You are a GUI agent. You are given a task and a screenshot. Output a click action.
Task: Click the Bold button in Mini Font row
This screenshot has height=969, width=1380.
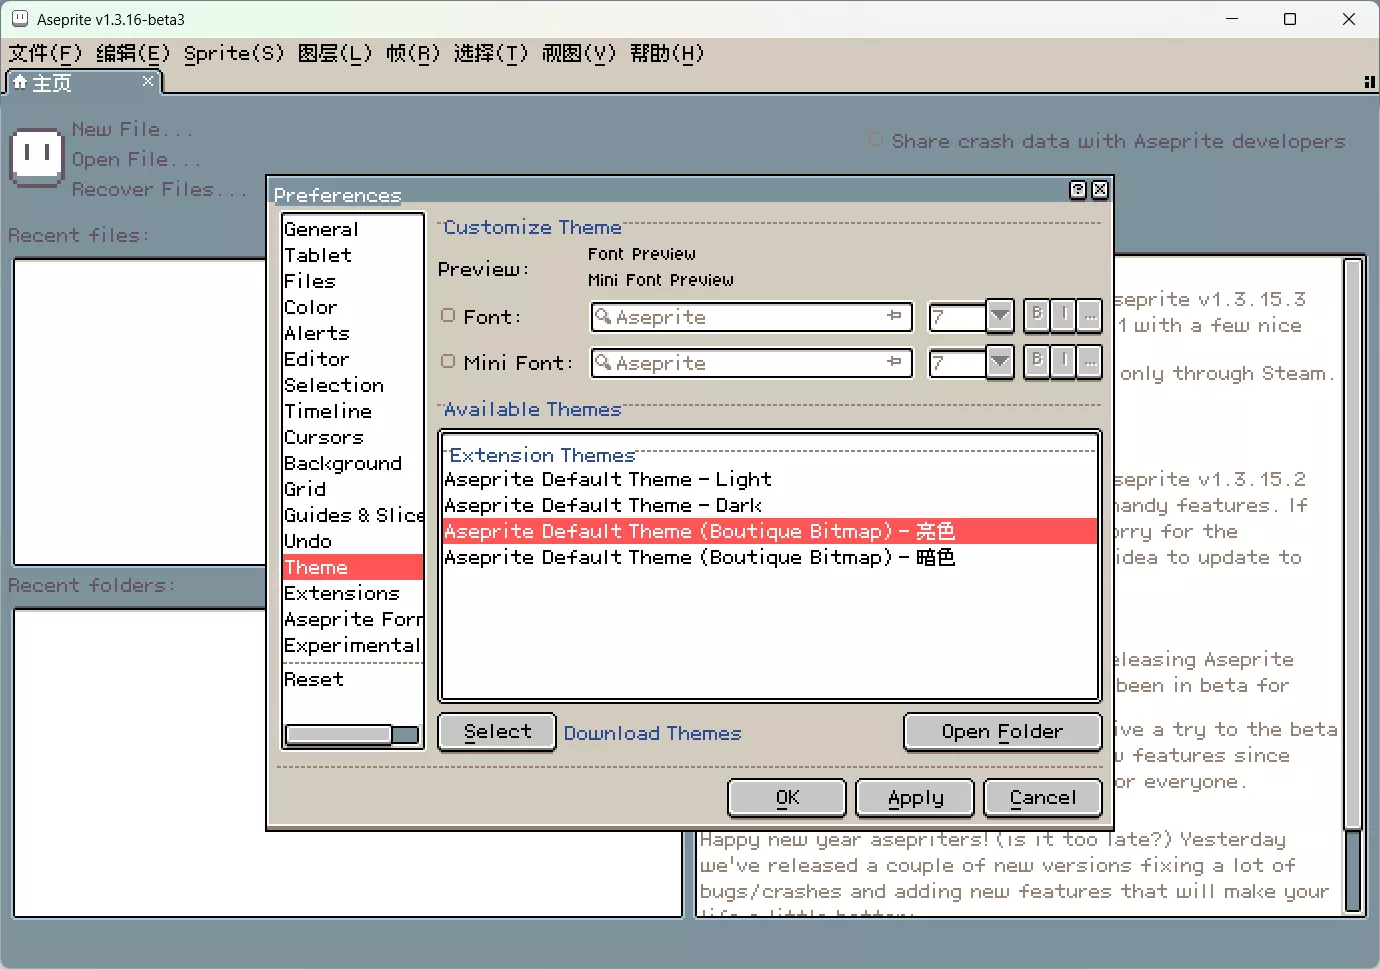click(x=1037, y=362)
